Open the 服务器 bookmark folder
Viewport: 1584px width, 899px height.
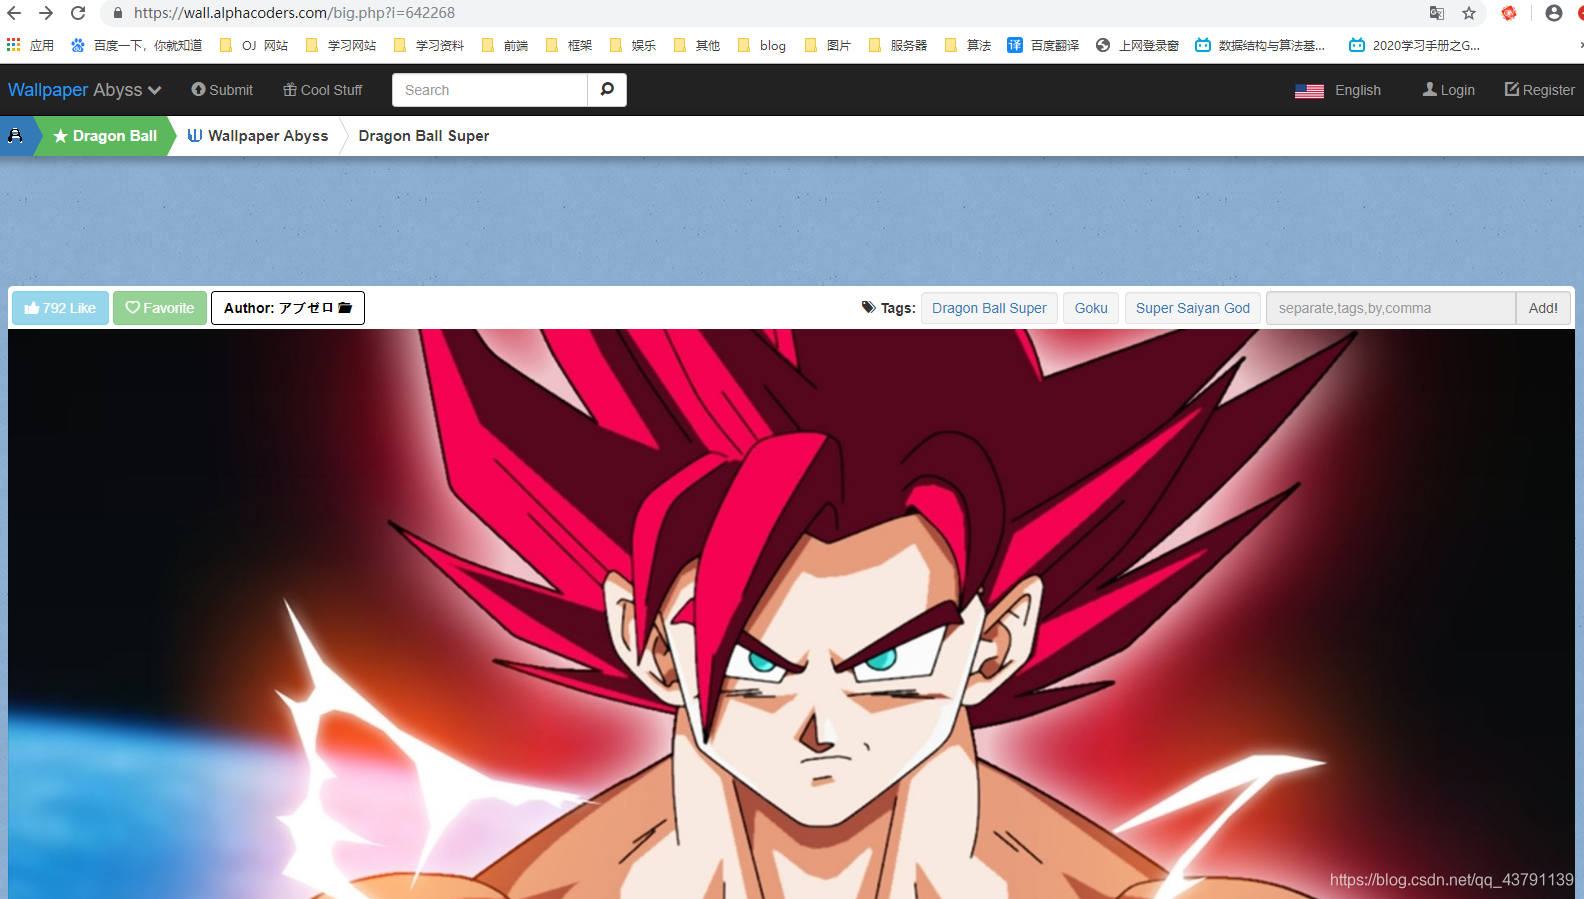pos(898,45)
